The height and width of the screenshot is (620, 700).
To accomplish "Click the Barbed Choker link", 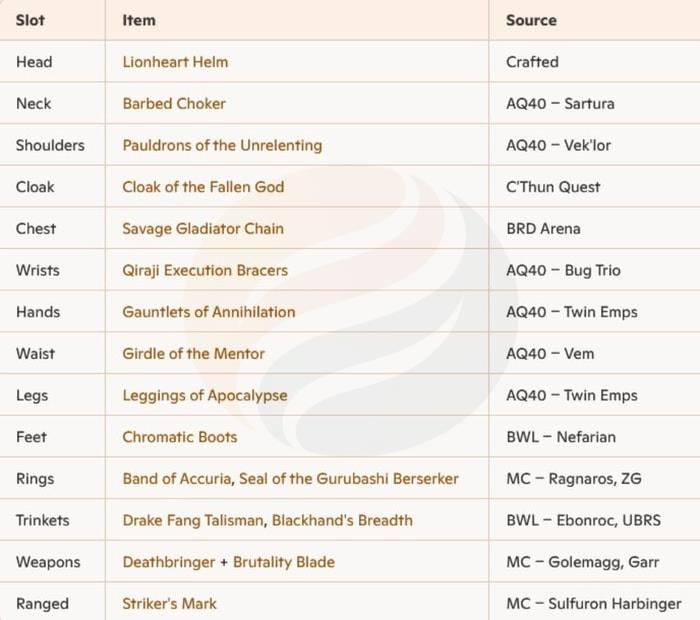I will [x=174, y=104].
